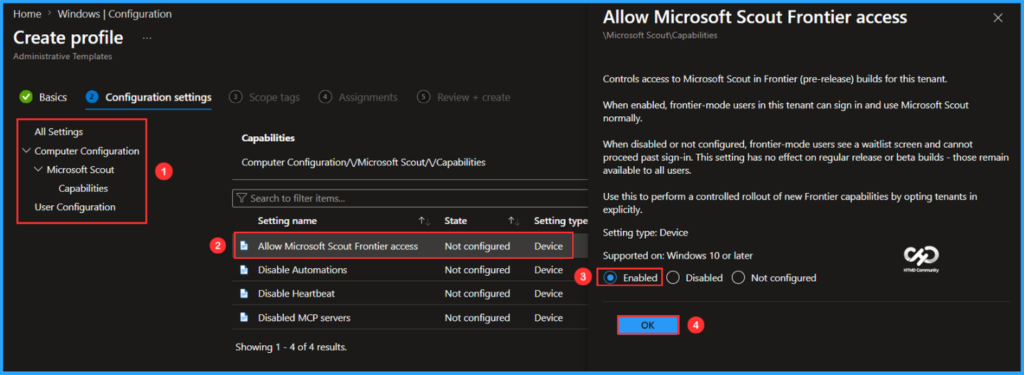Click the Setting type column header

pos(560,221)
